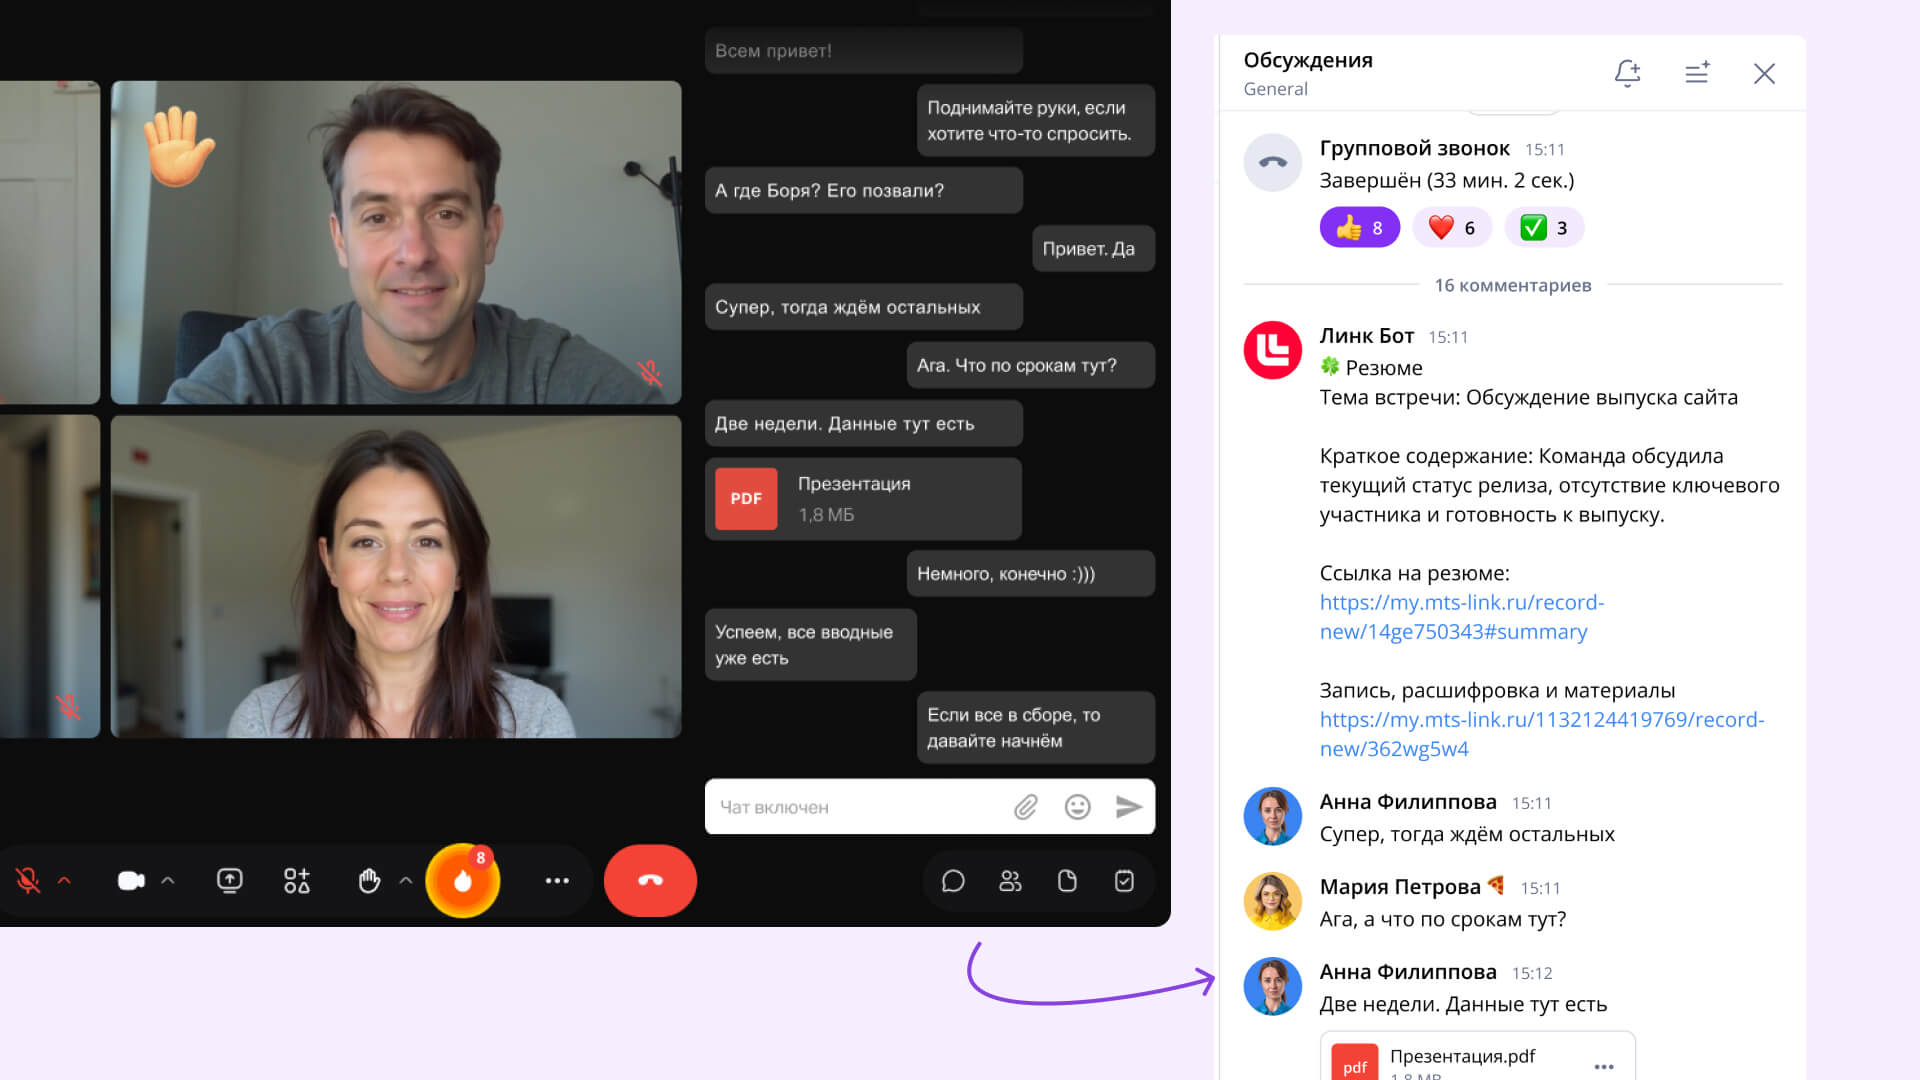Click the paperclip attach icon
Screen dimensions: 1920x1080
(x=1025, y=807)
